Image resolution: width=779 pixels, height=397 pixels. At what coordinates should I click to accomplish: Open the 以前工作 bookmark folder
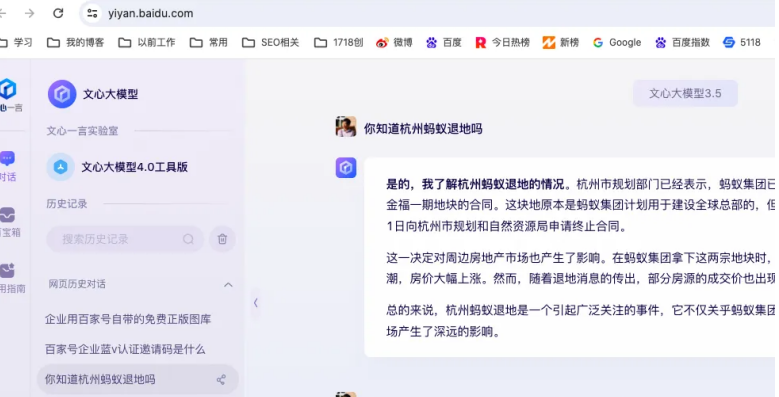pyautogui.click(x=147, y=43)
